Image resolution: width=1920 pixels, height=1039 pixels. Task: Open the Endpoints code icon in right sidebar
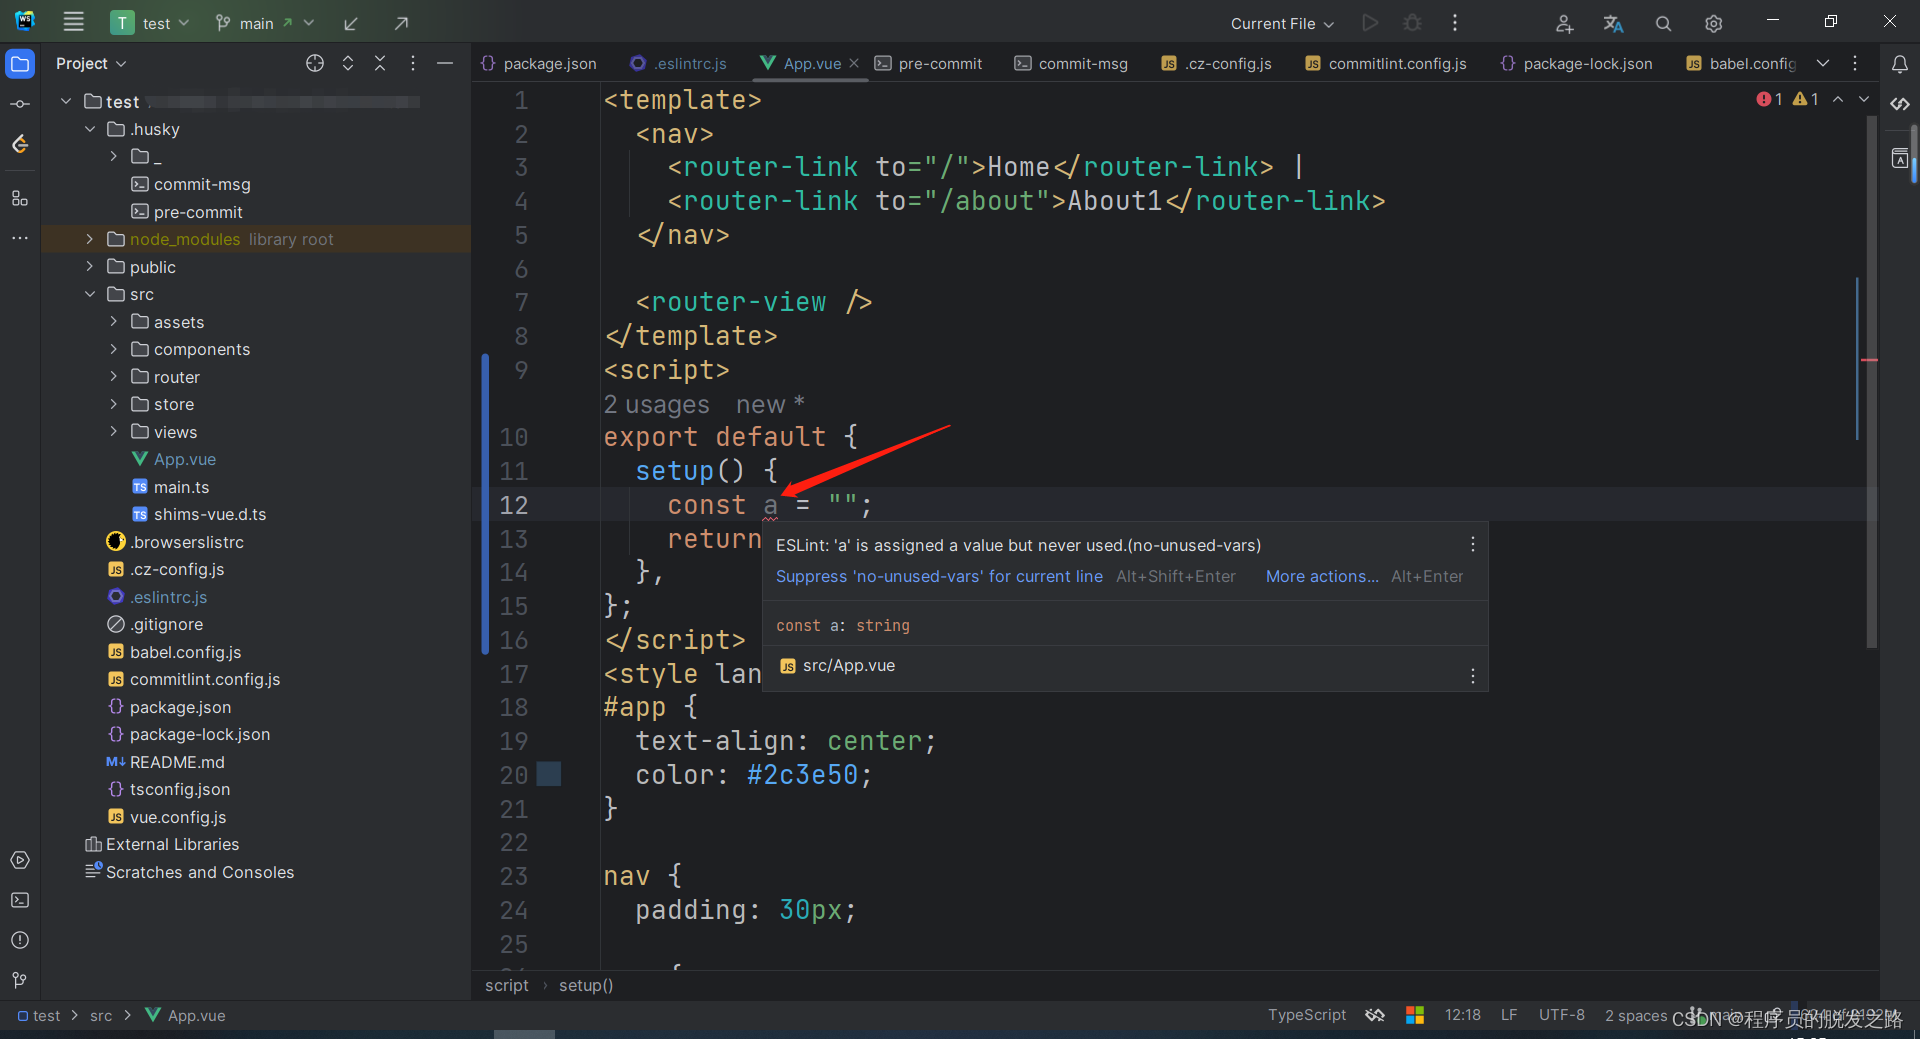click(1900, 104)
